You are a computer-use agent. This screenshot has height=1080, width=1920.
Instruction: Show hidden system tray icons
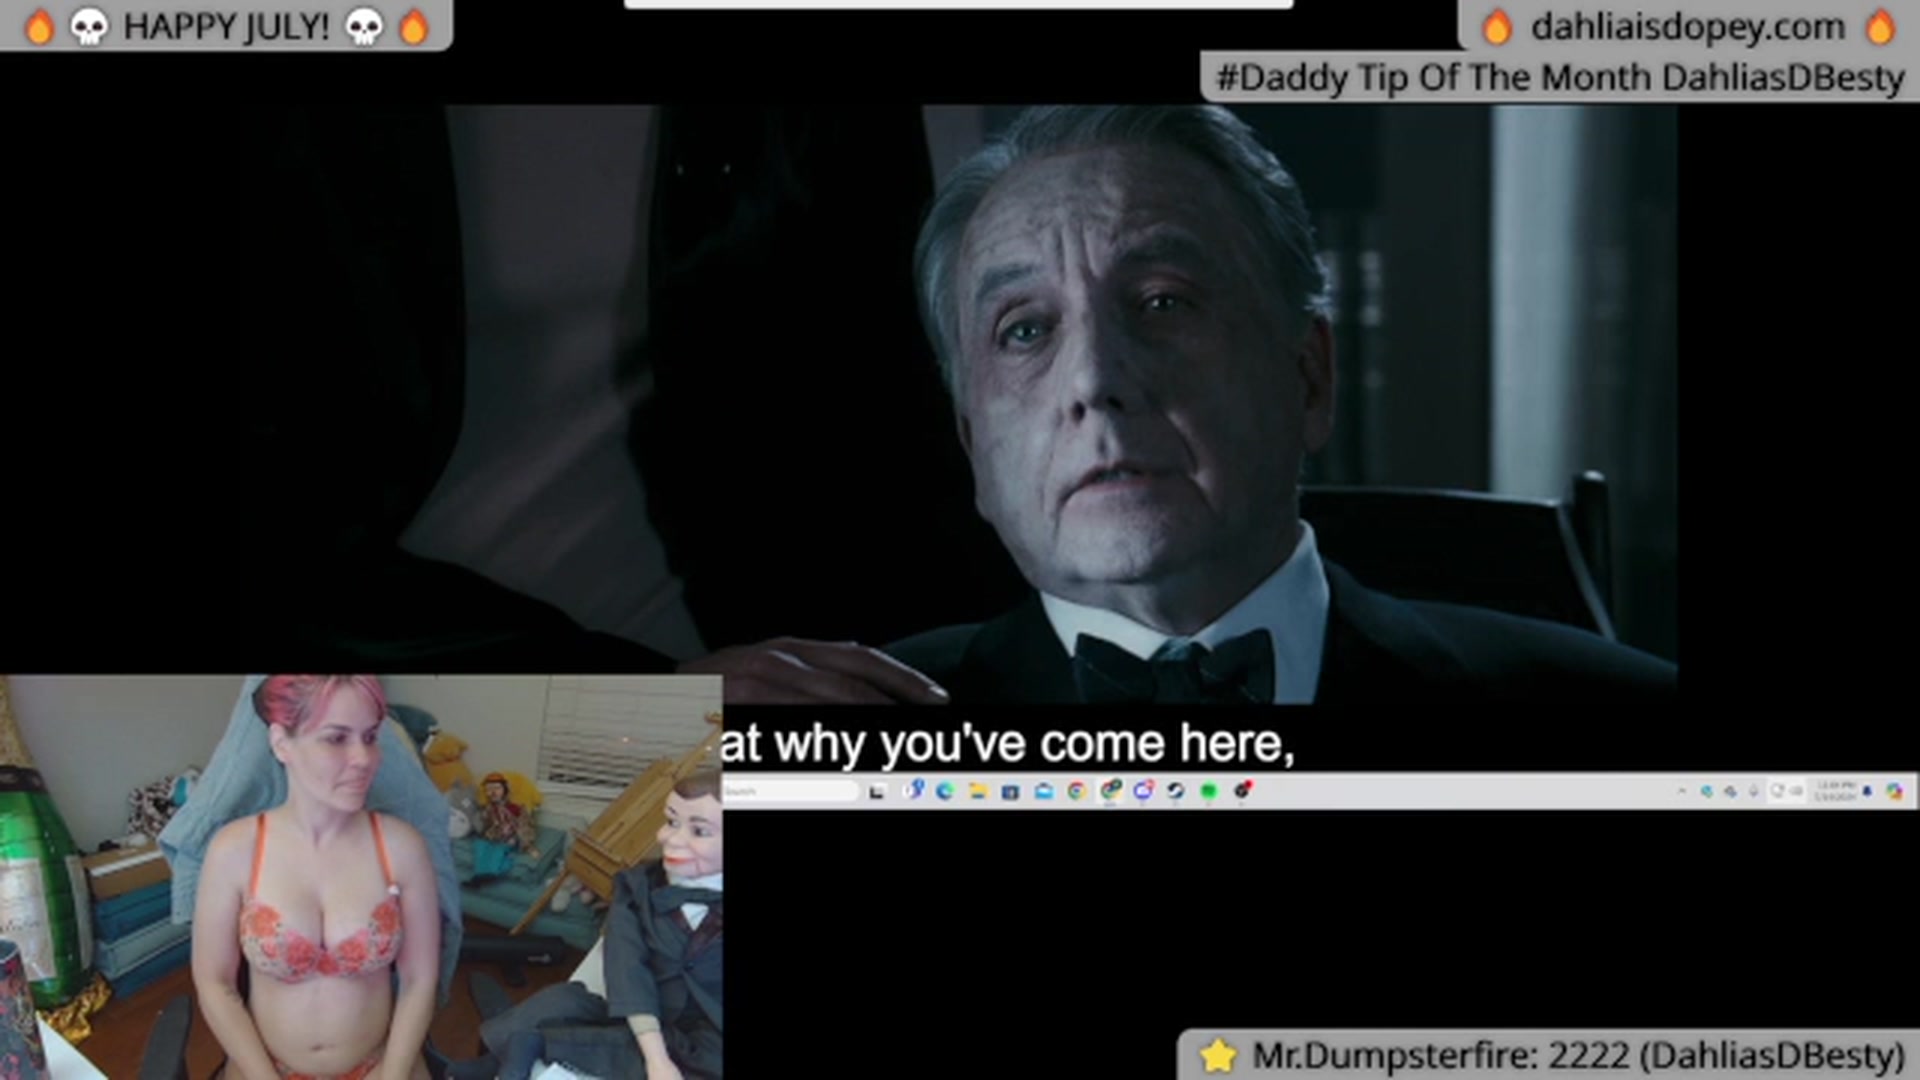tap(1682, 791)
